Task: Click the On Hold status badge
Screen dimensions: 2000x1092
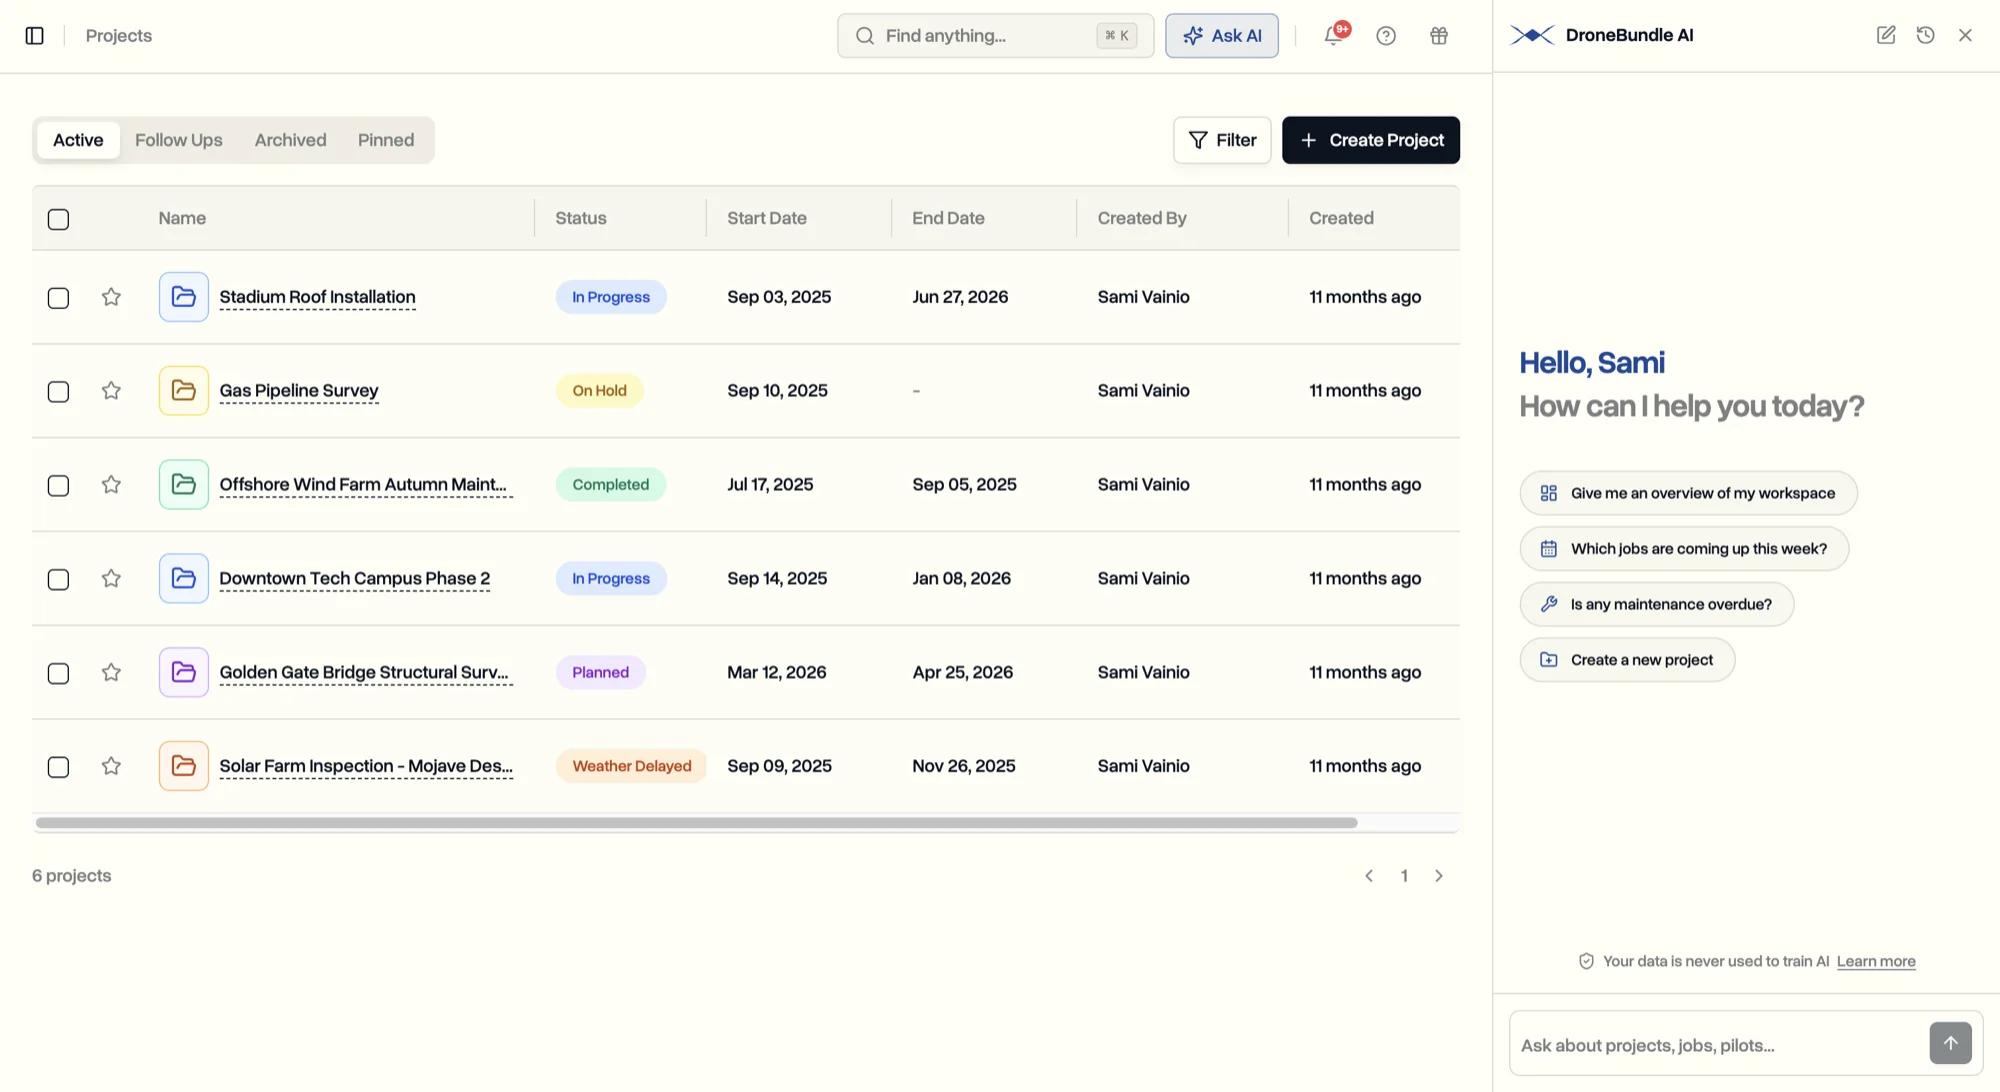Action: (x=600, y=391)
